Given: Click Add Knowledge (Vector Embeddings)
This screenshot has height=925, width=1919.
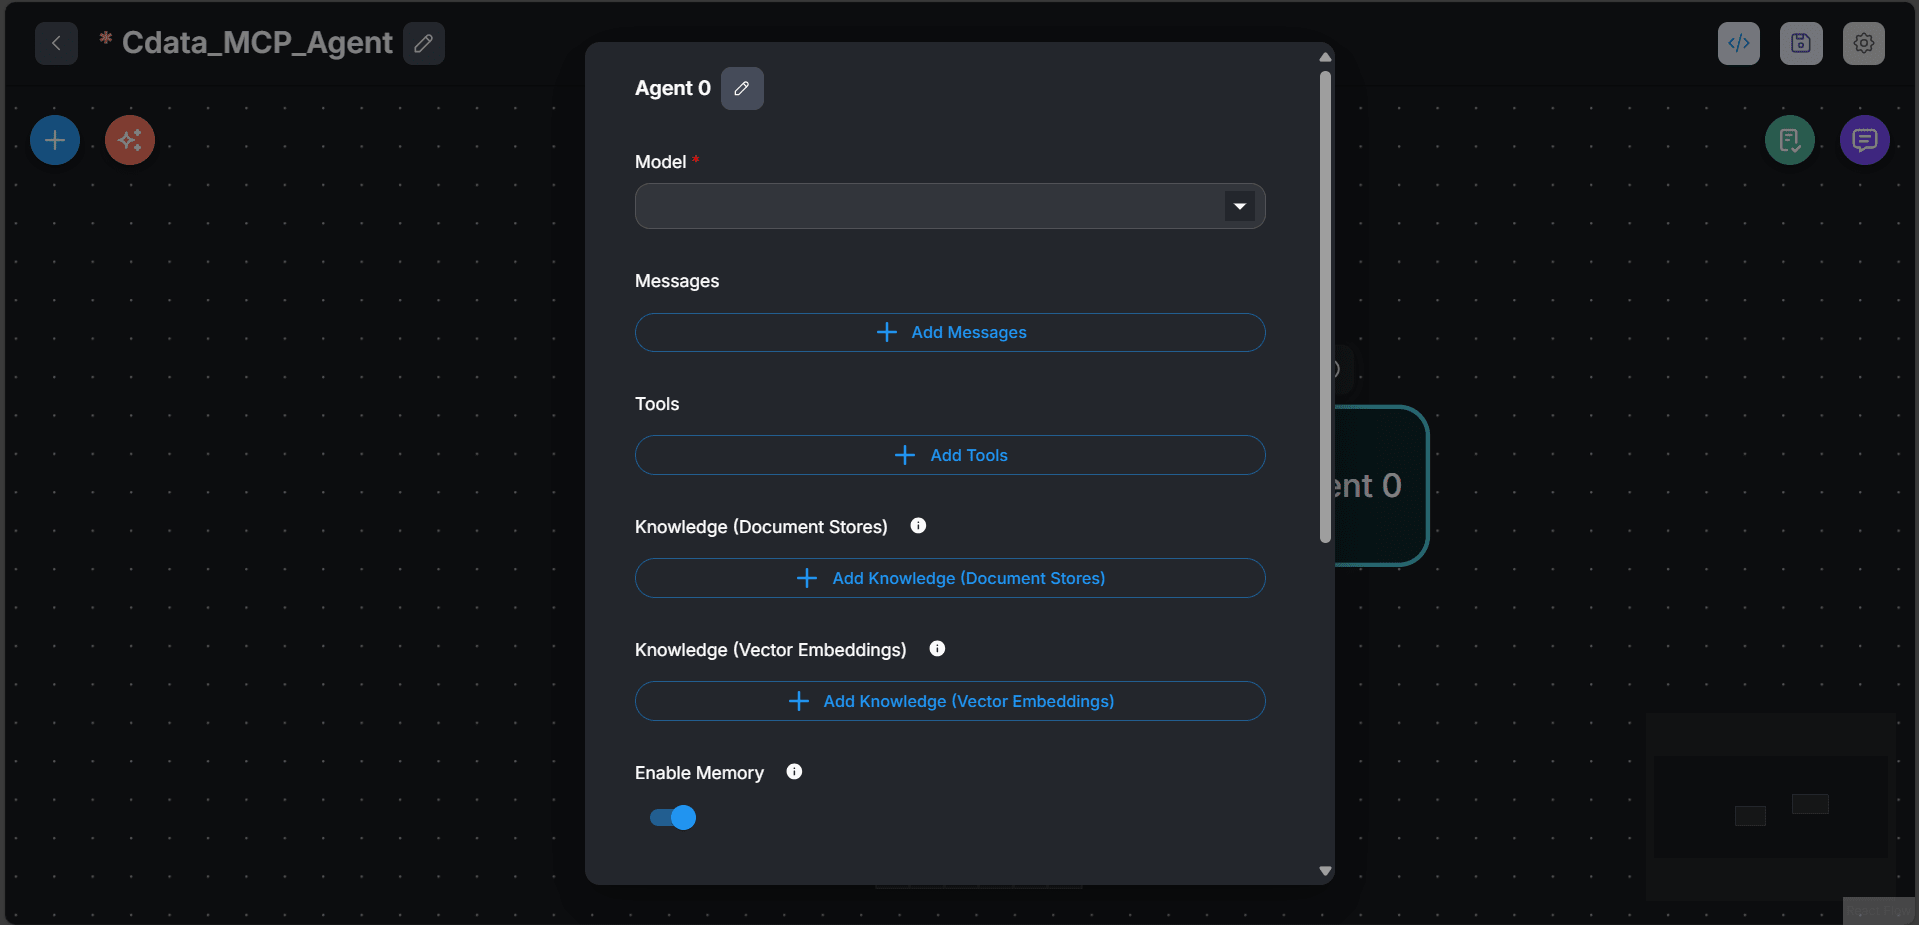Looking at the screenshot, I should pyautogui.click(x=950, y=701).
